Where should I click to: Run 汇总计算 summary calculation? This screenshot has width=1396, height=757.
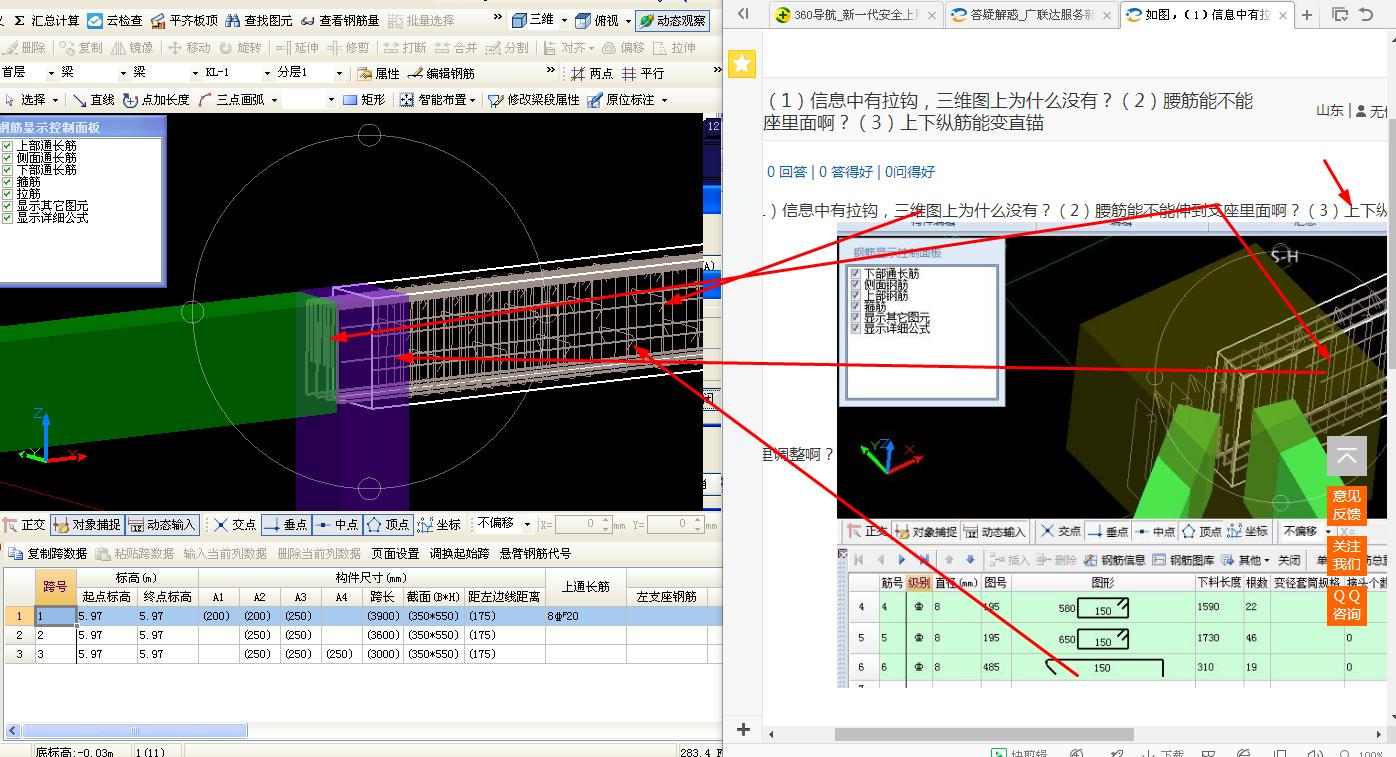click(x=47, y=20)
